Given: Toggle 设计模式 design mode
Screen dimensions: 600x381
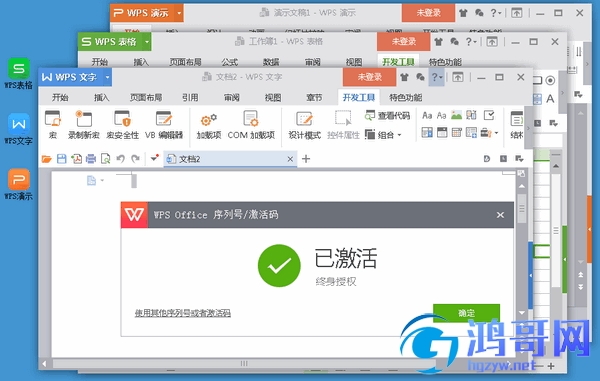Looking at the screenshot, I should [x=305, y=124].
